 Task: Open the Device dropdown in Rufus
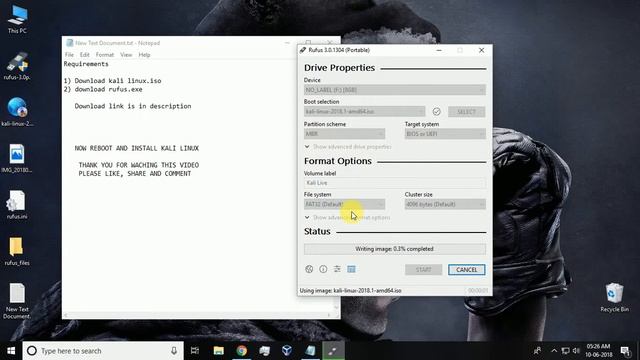(395, 90)
